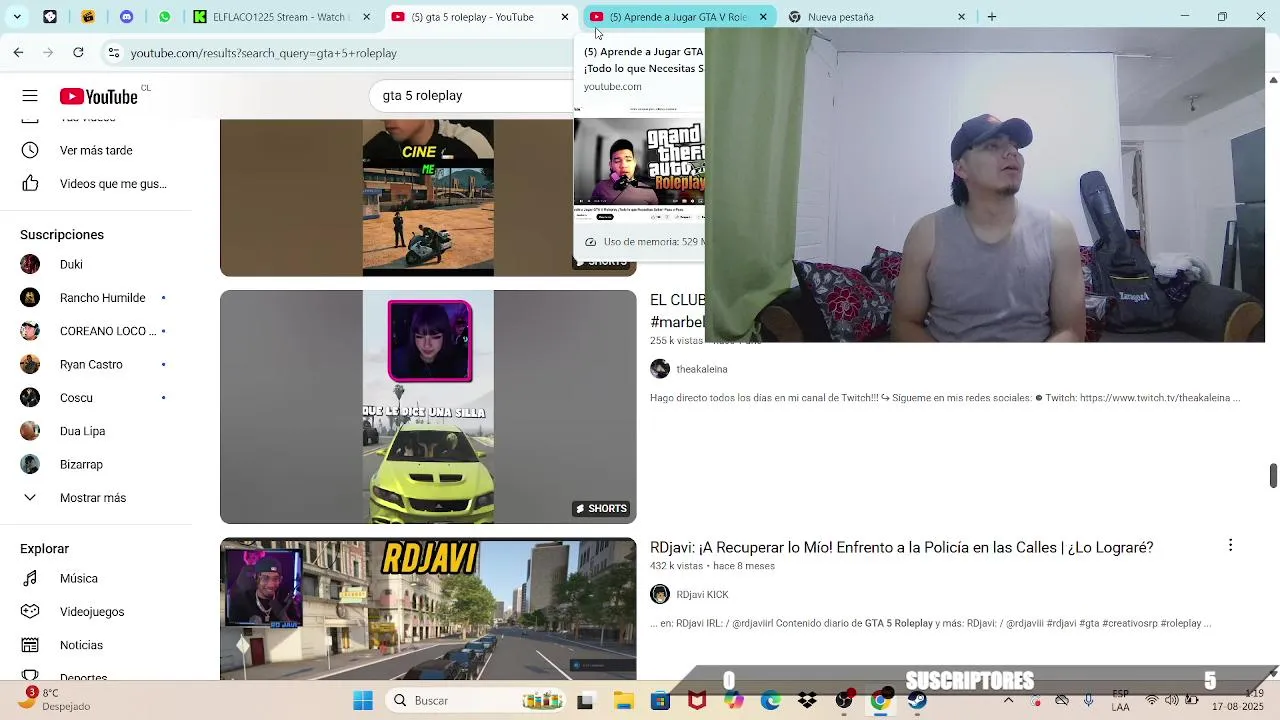Go to the YouTube home logo

point(98,96)
